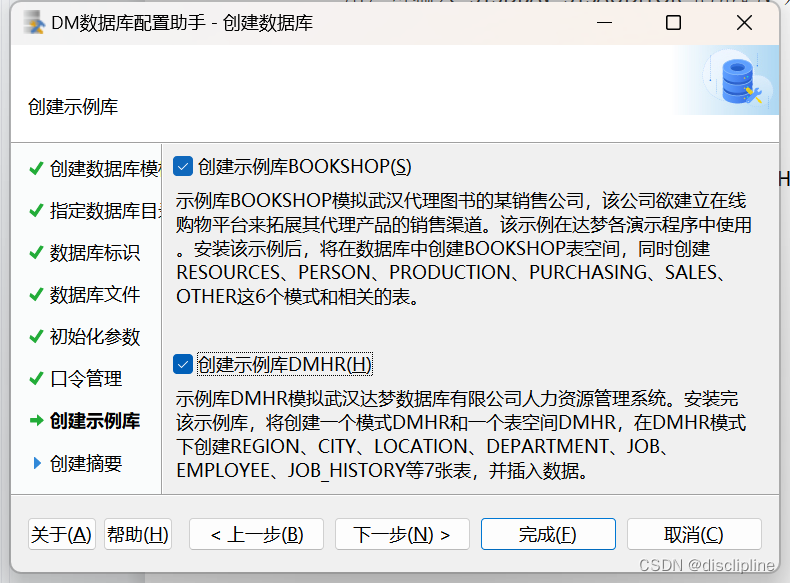Select the 创建摘要 step

[86, 463]
